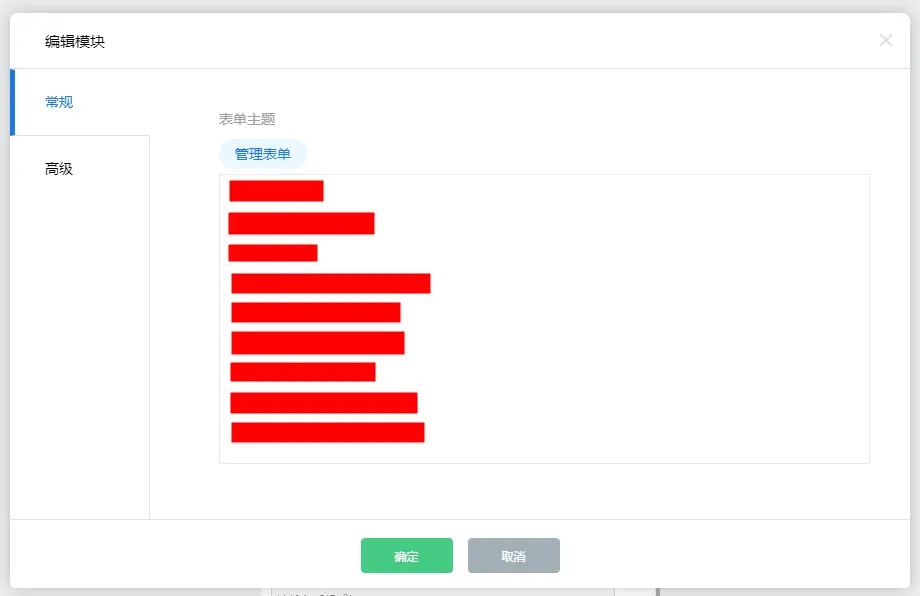Close the 编辑模块 dialog with the X icon
Screen dimensions: 920x596
(x=885, y=40)
